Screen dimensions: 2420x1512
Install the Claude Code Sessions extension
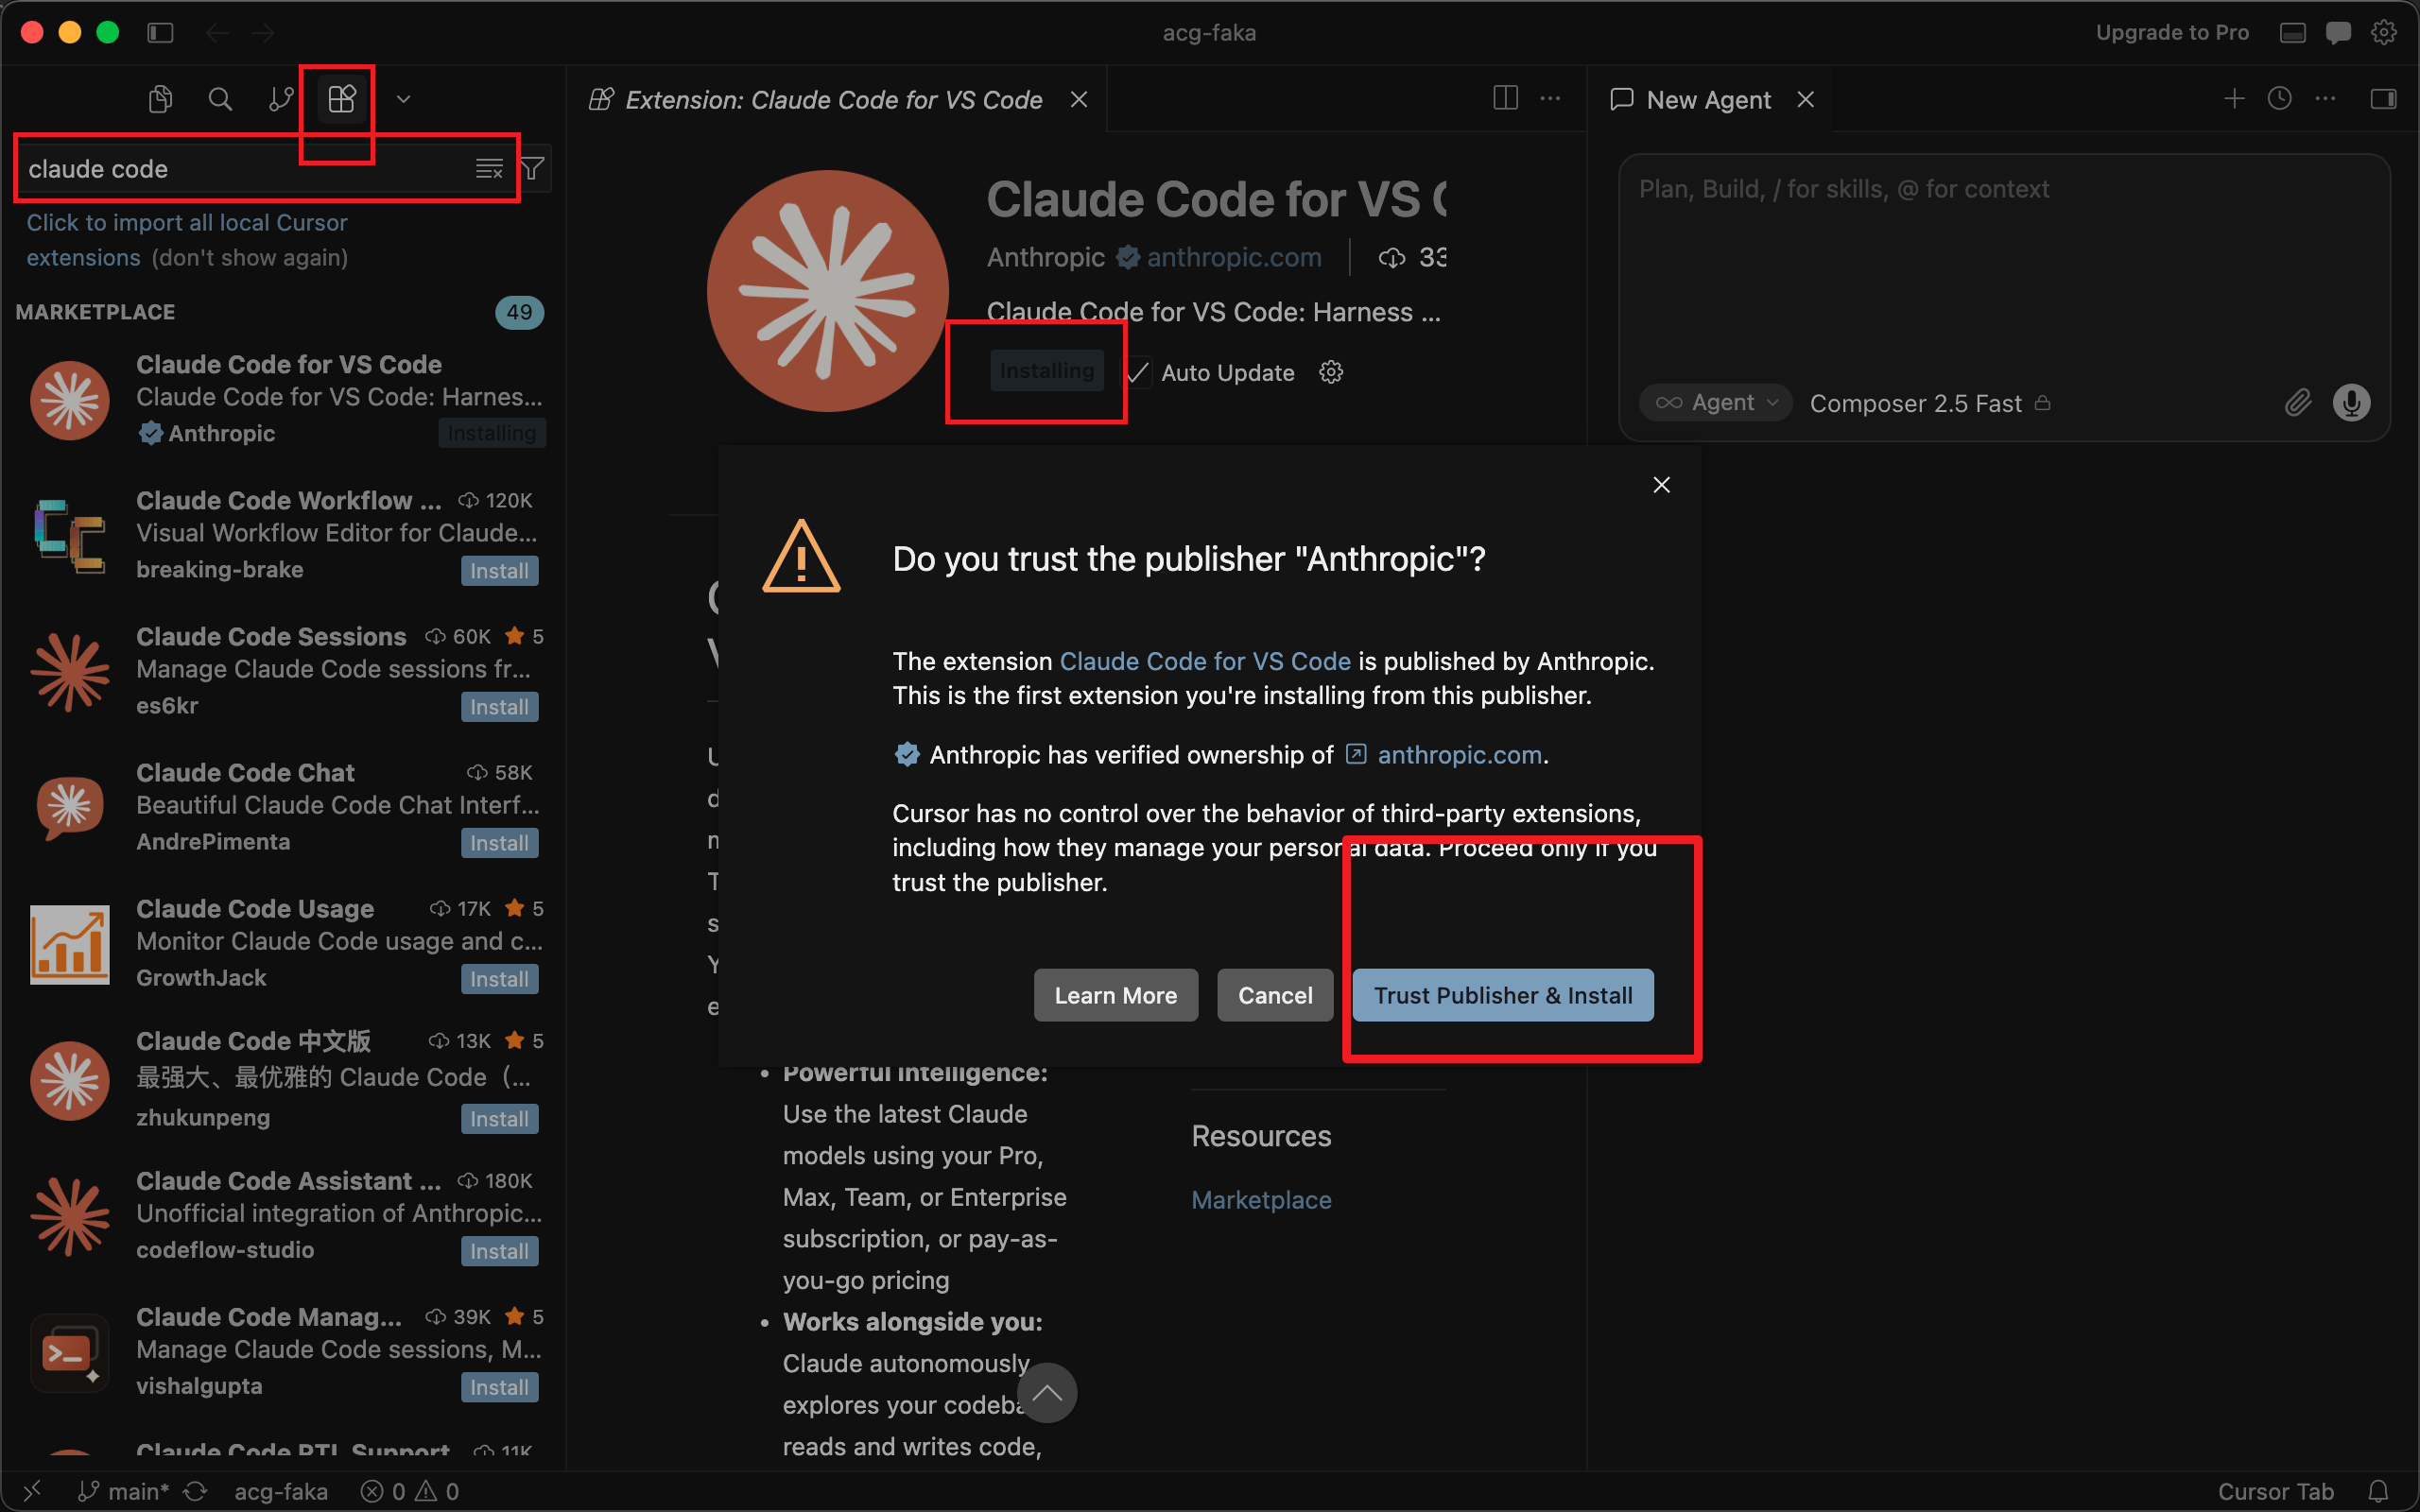coord(499,707)
